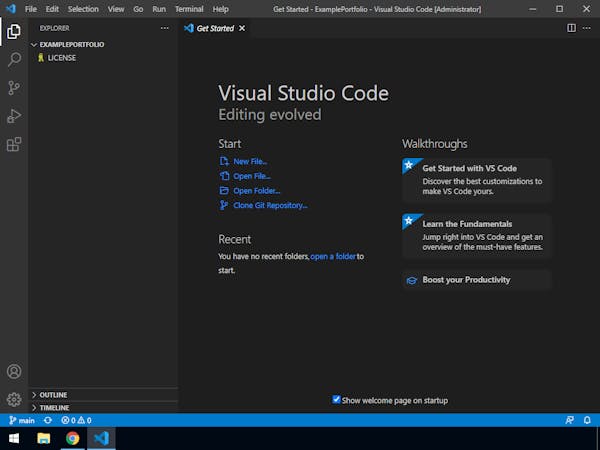Viewport: 600px width, 450px height.
Task: Open the Selection menu
Action: tap(83, 9)
